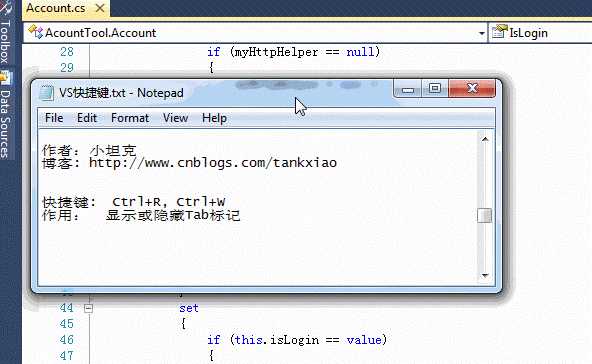Screen dimensions: 592x364
Task: Click Notepad scrollbar down arrow
Action: [x=485, y=276]
